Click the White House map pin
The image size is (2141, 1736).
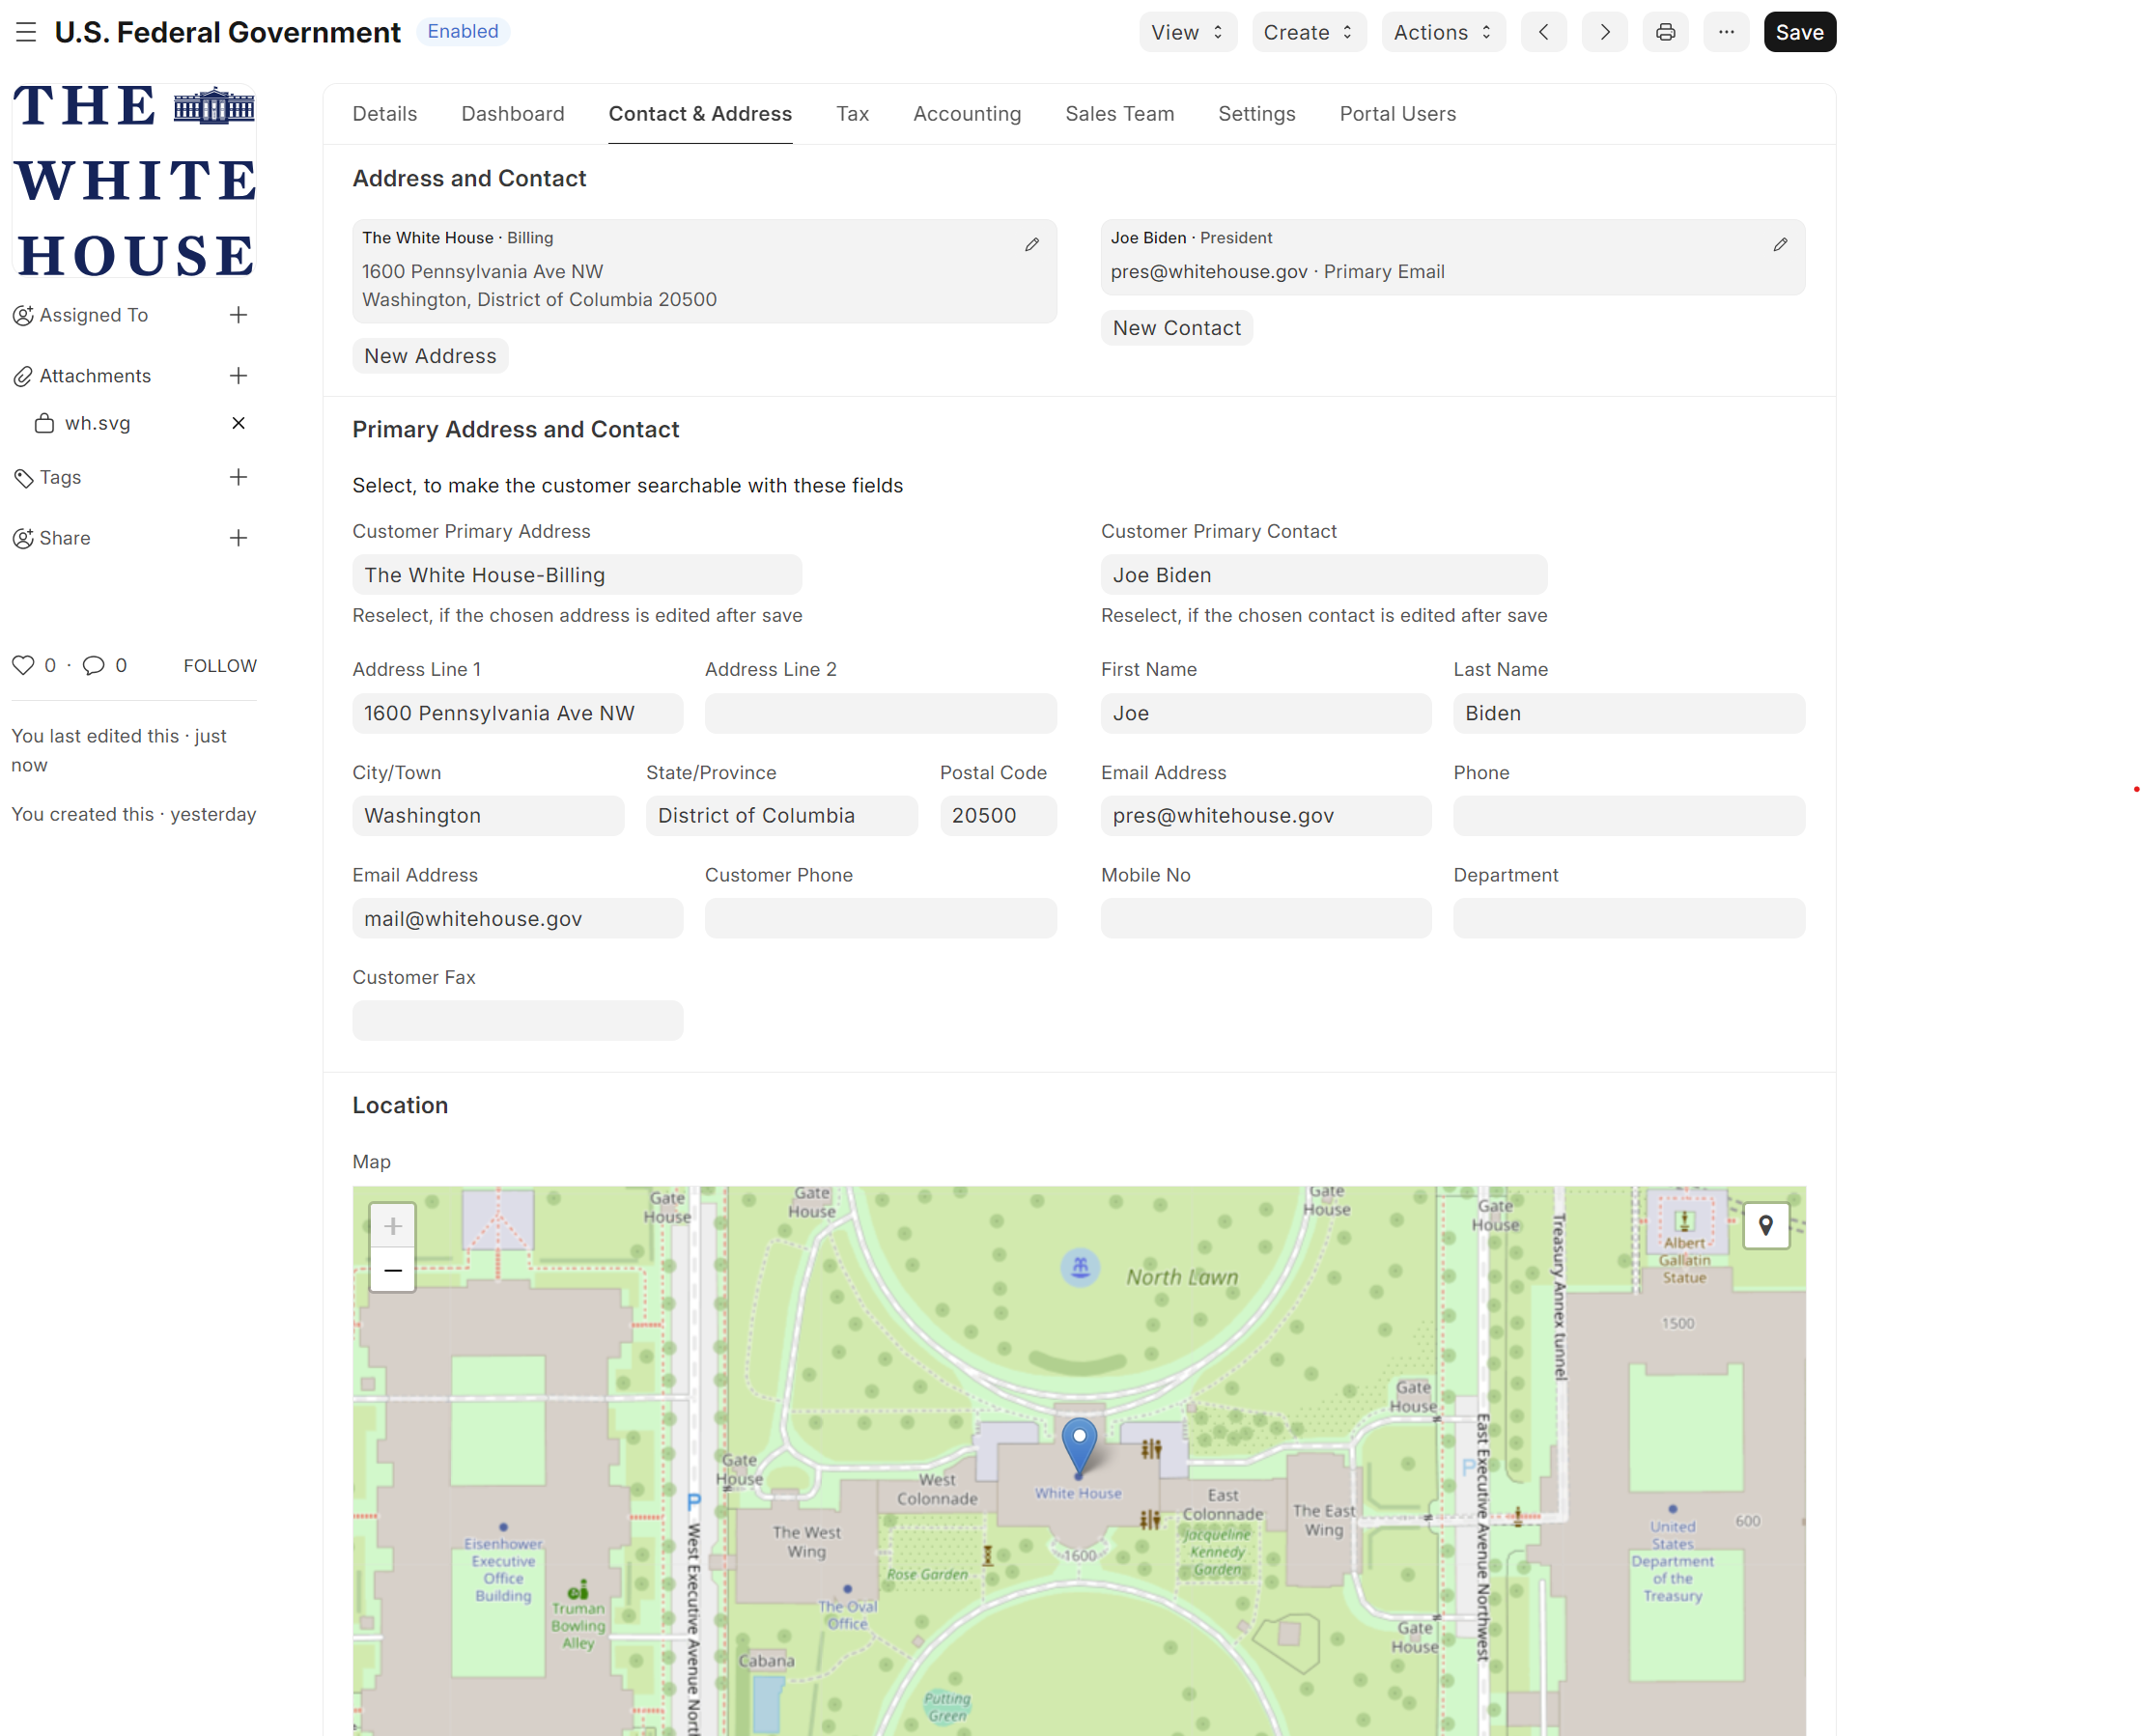1079,1447
